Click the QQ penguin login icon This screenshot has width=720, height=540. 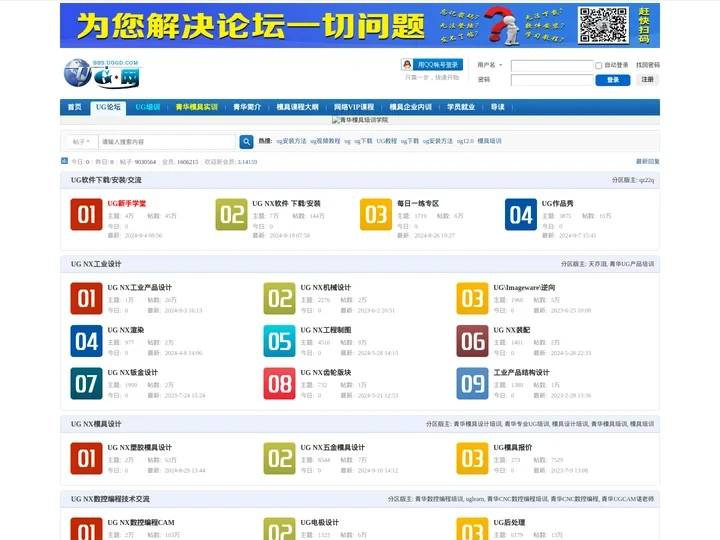coord(407,65)
